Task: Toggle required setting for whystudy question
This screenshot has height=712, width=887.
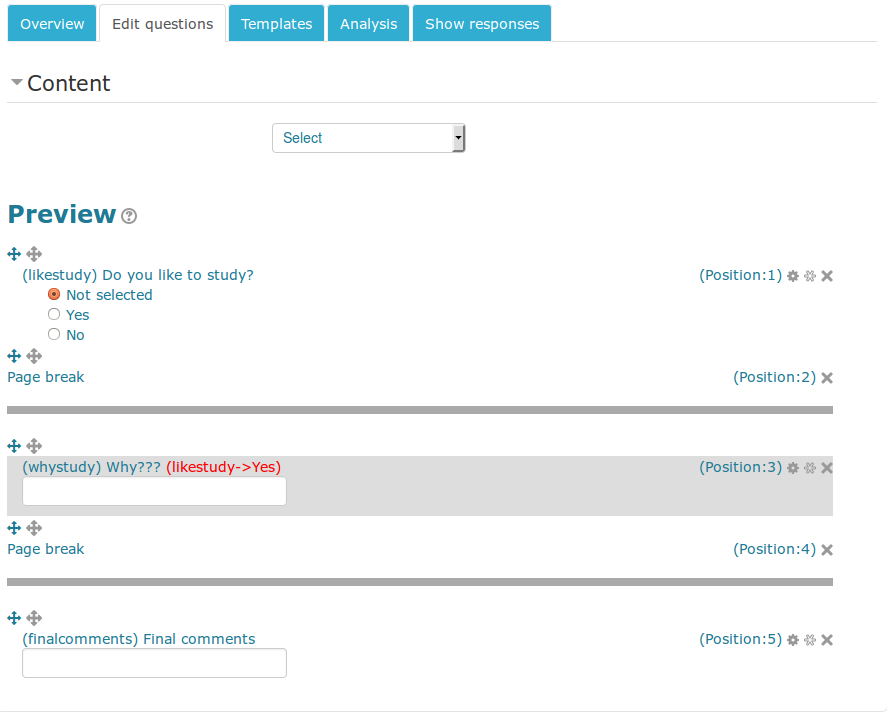Action: coord(810,468)
